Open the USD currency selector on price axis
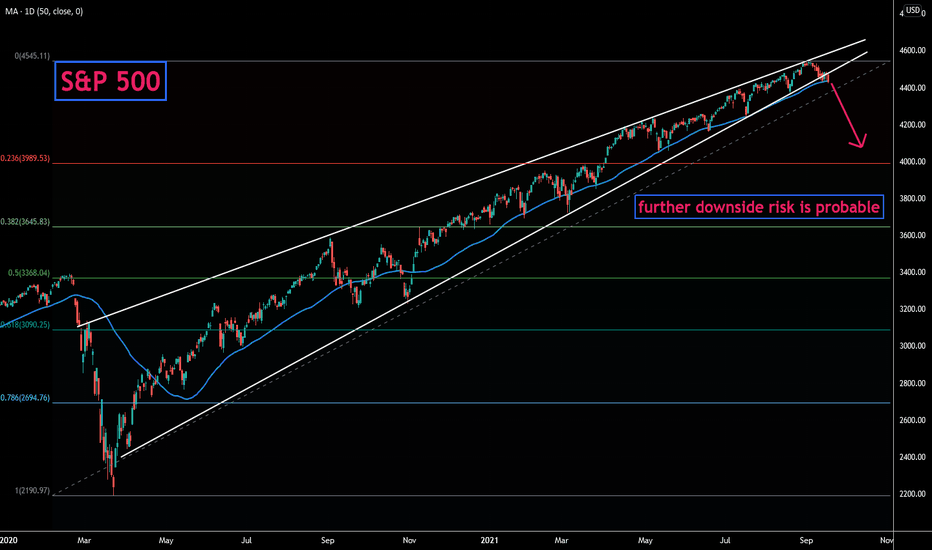The width and height of the screenshot is (932, 550). (913, 11)
